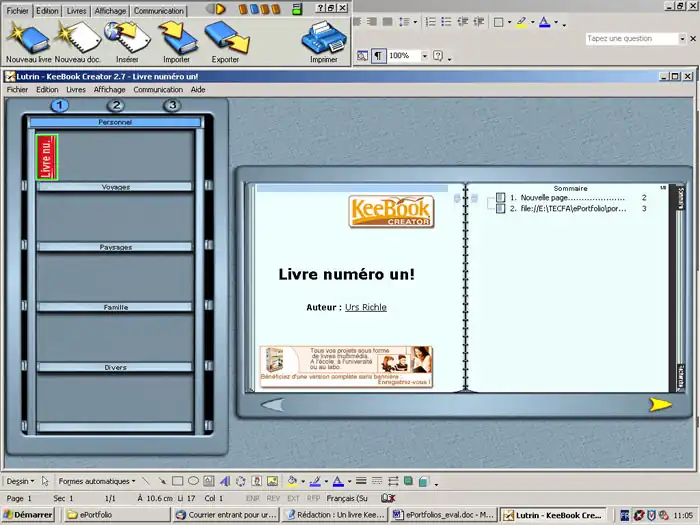Select the red 'Livre nu...' book on shelf
Image resolution: width=700 pixels, height=525 pixels.
tap(46, 157)
